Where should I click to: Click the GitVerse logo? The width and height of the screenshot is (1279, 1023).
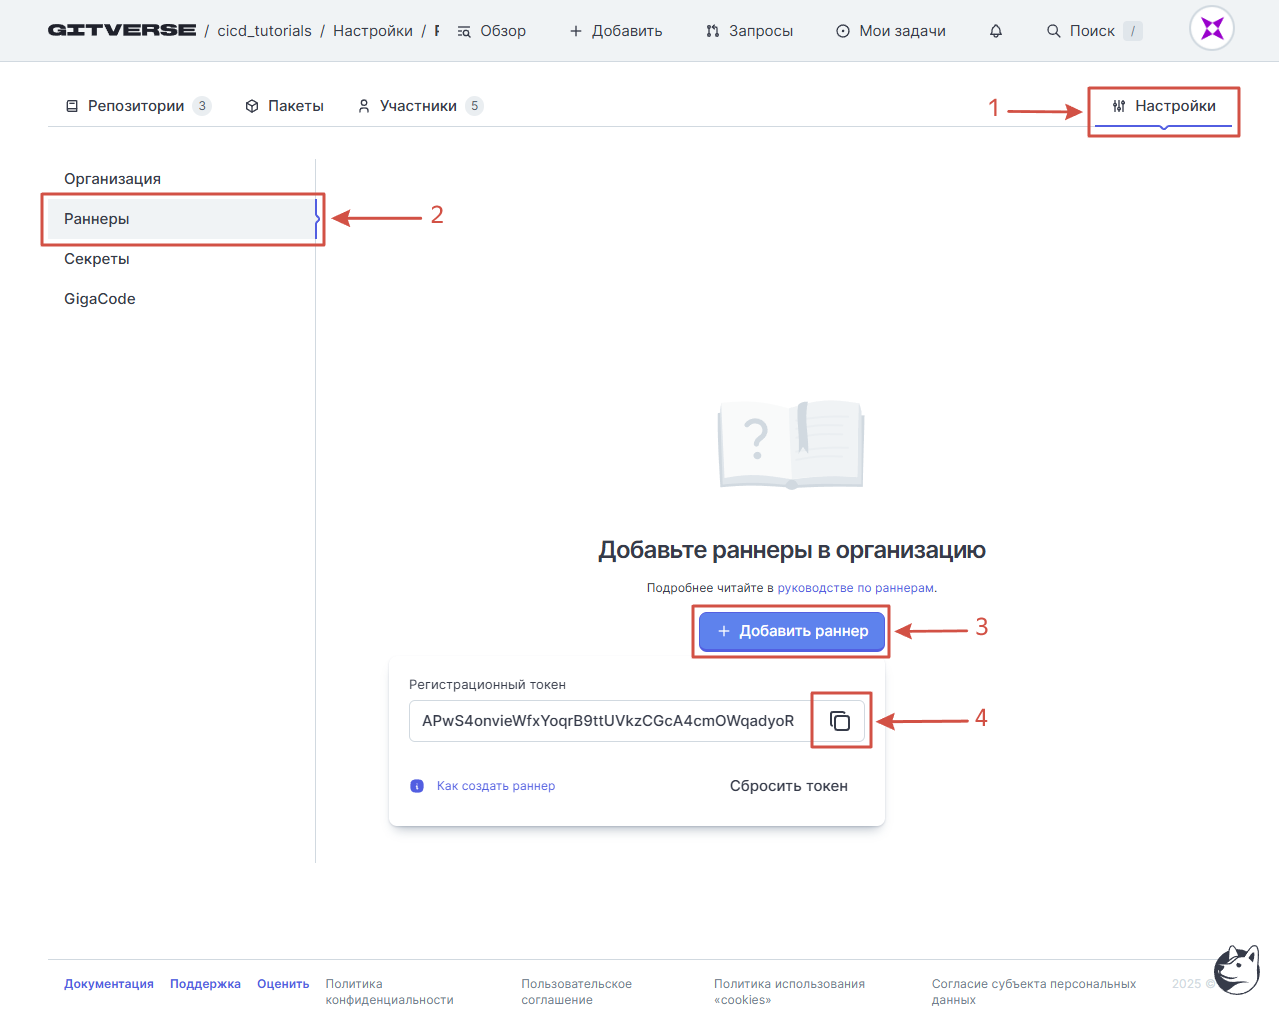pos(122,30)
